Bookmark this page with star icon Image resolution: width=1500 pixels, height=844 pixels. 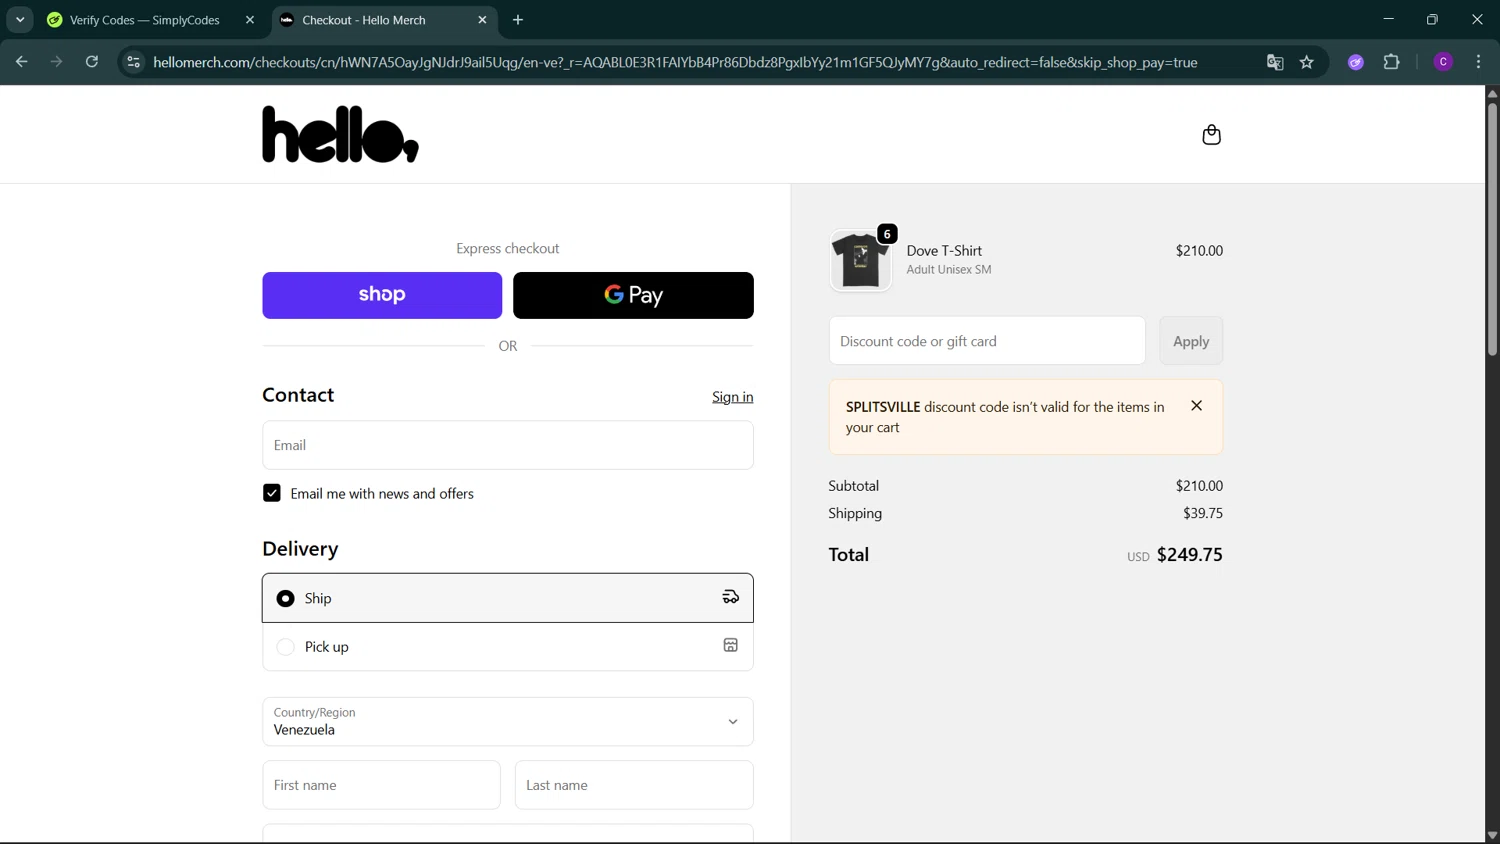1307,62
